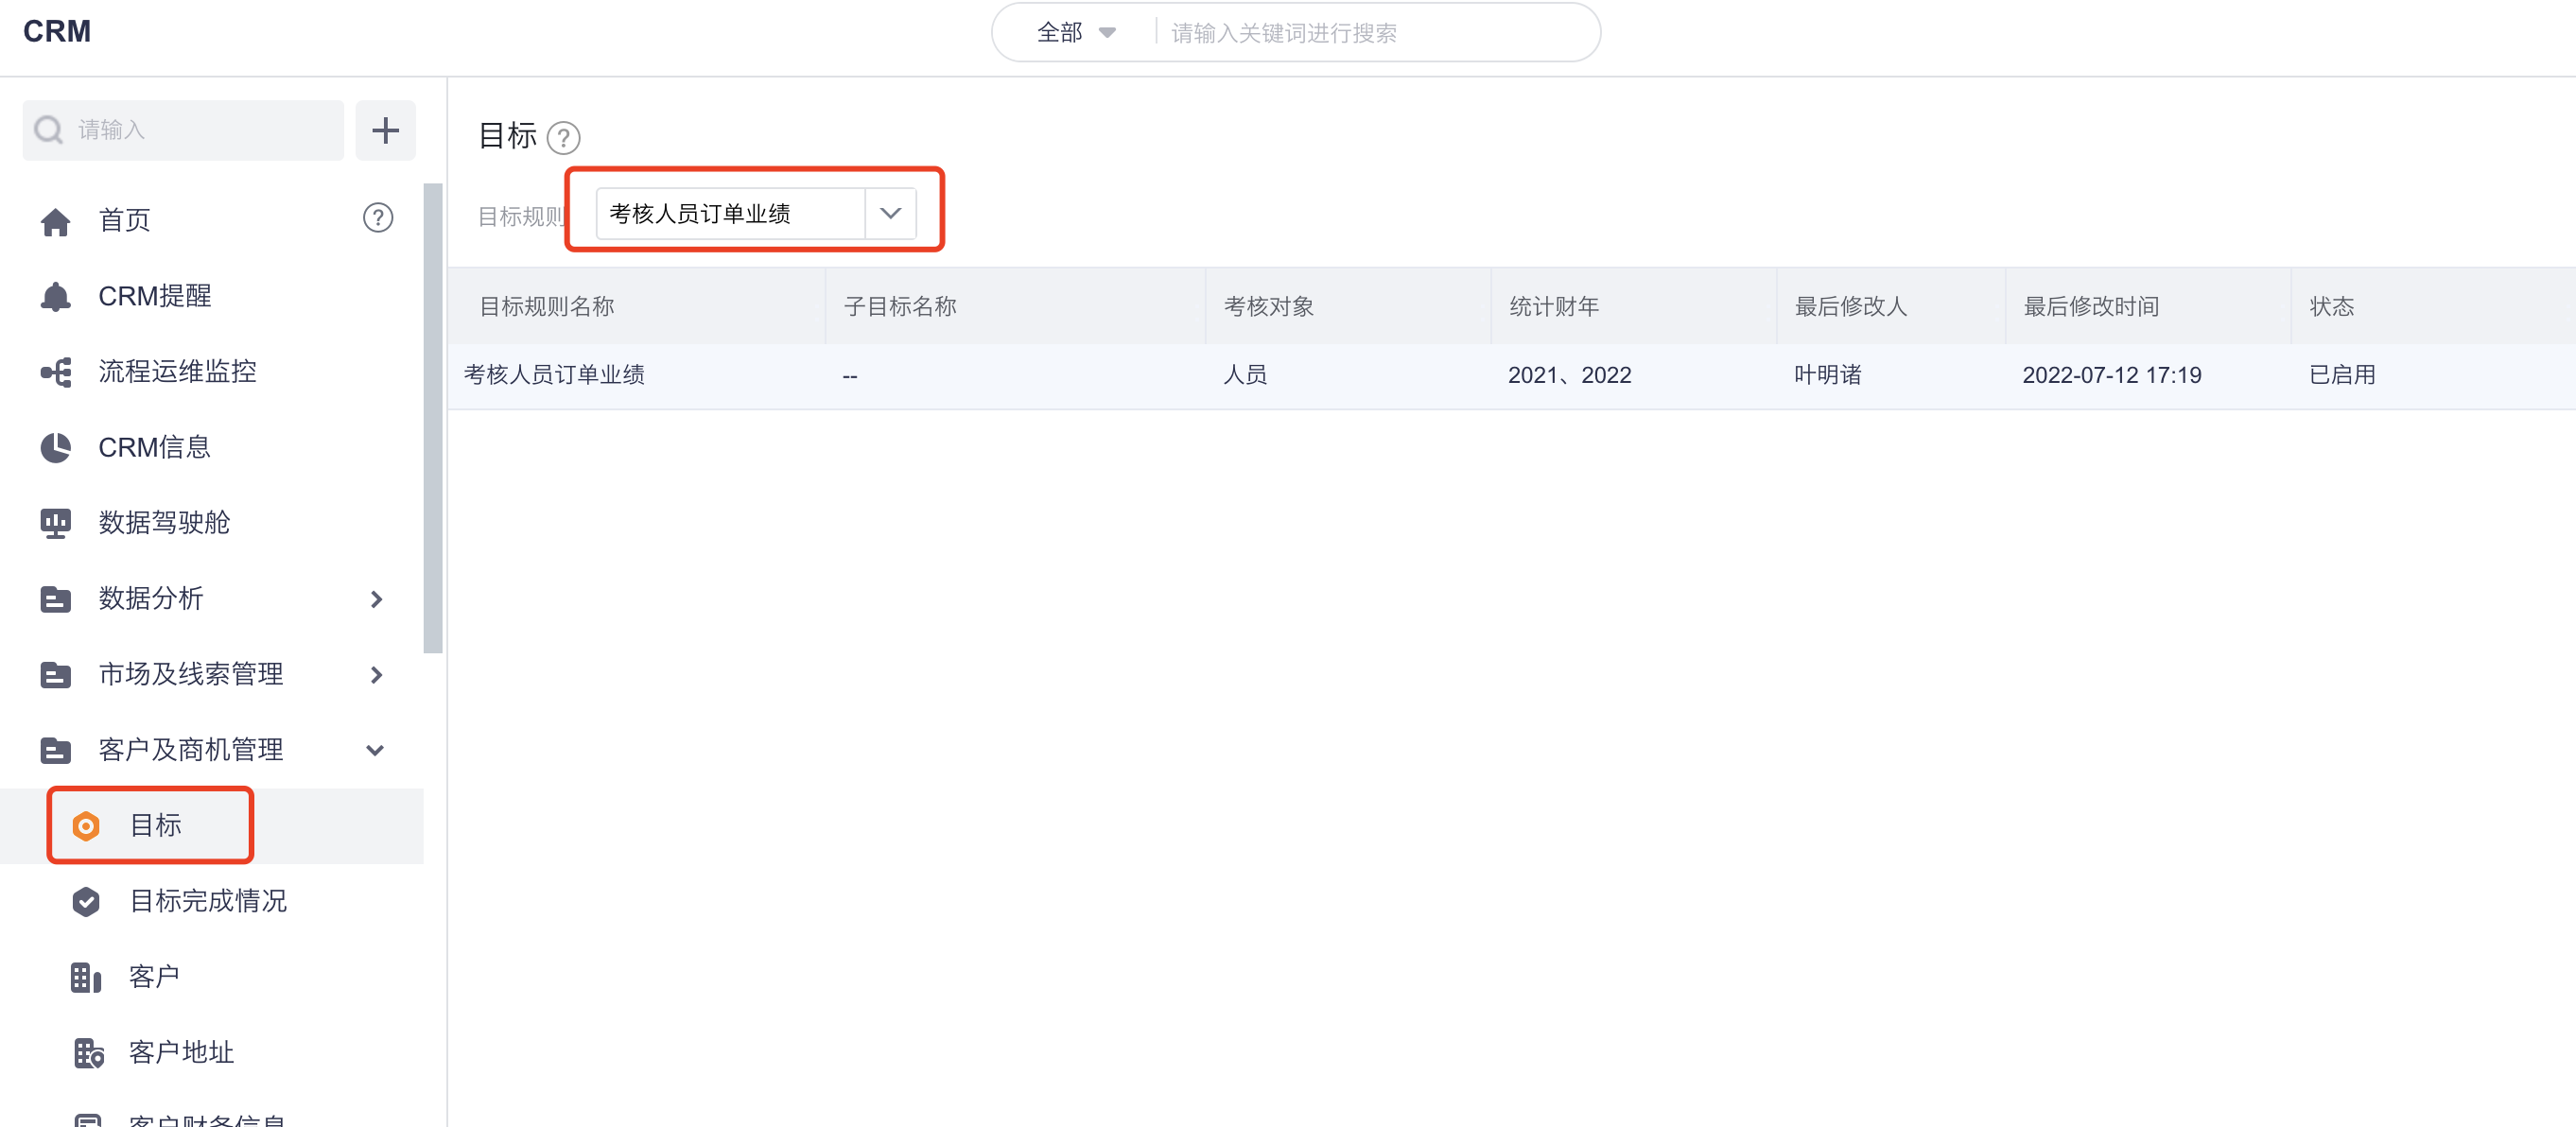
Task: Click the orange 目标 hexagon icon
Action: tap(86, 826)
